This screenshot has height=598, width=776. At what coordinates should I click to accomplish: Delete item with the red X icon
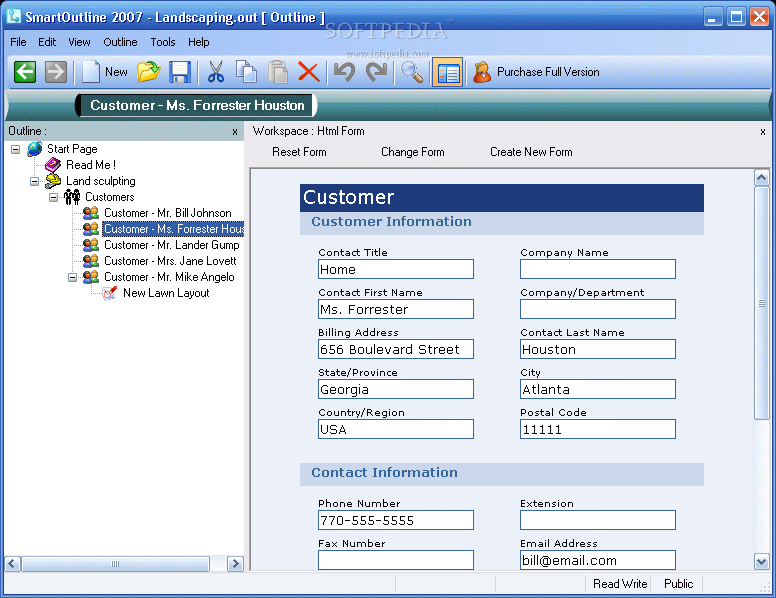point(309,72)
